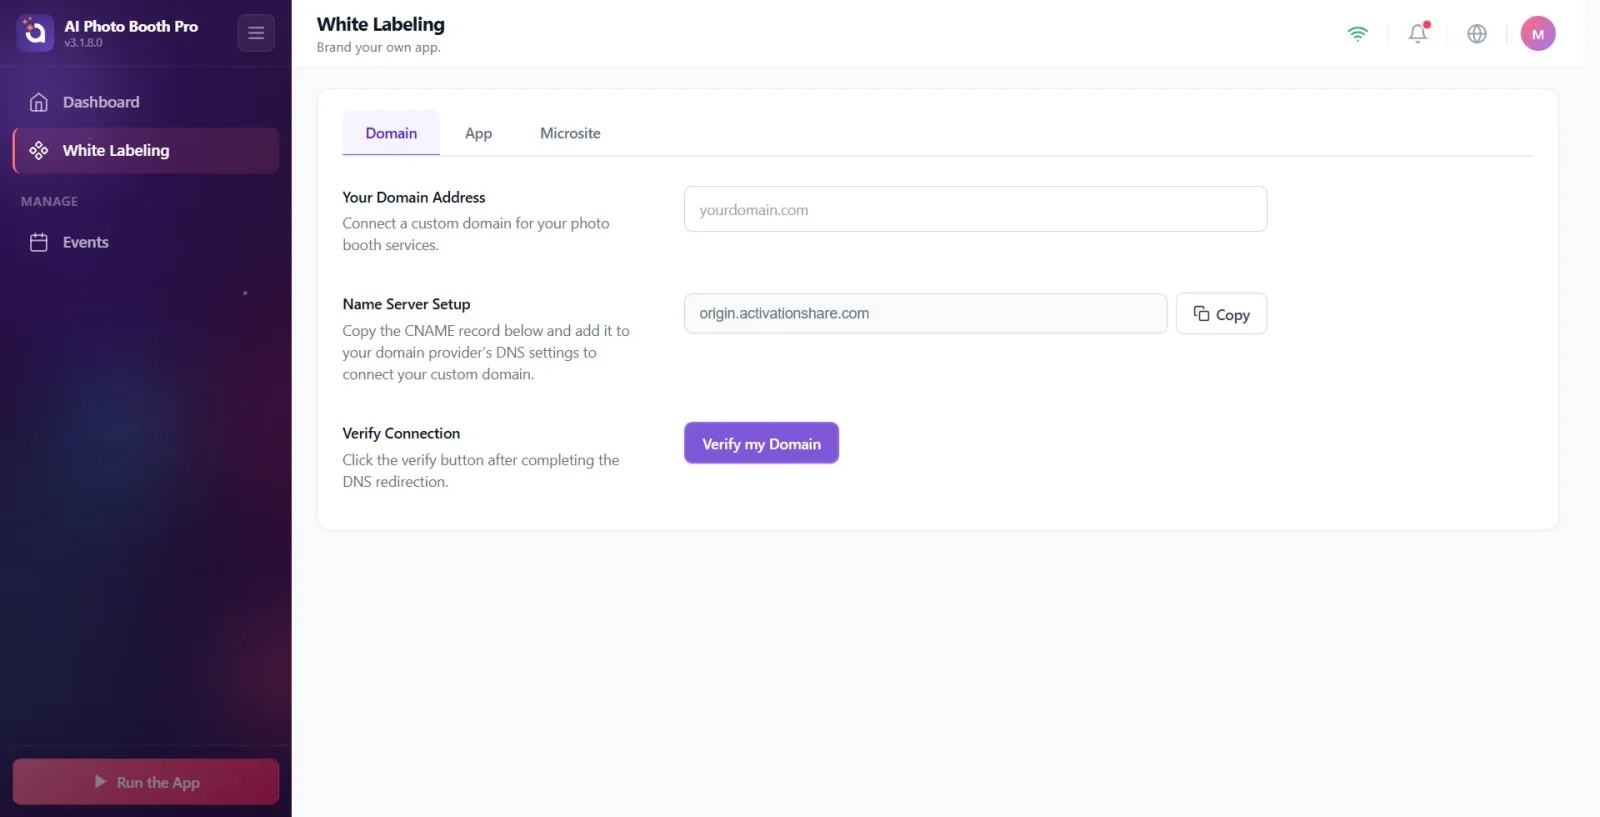Click the AI Photo Booth Pro logo icon
Viewport: 1600px width, 817px height.
[x=35, y=33]
